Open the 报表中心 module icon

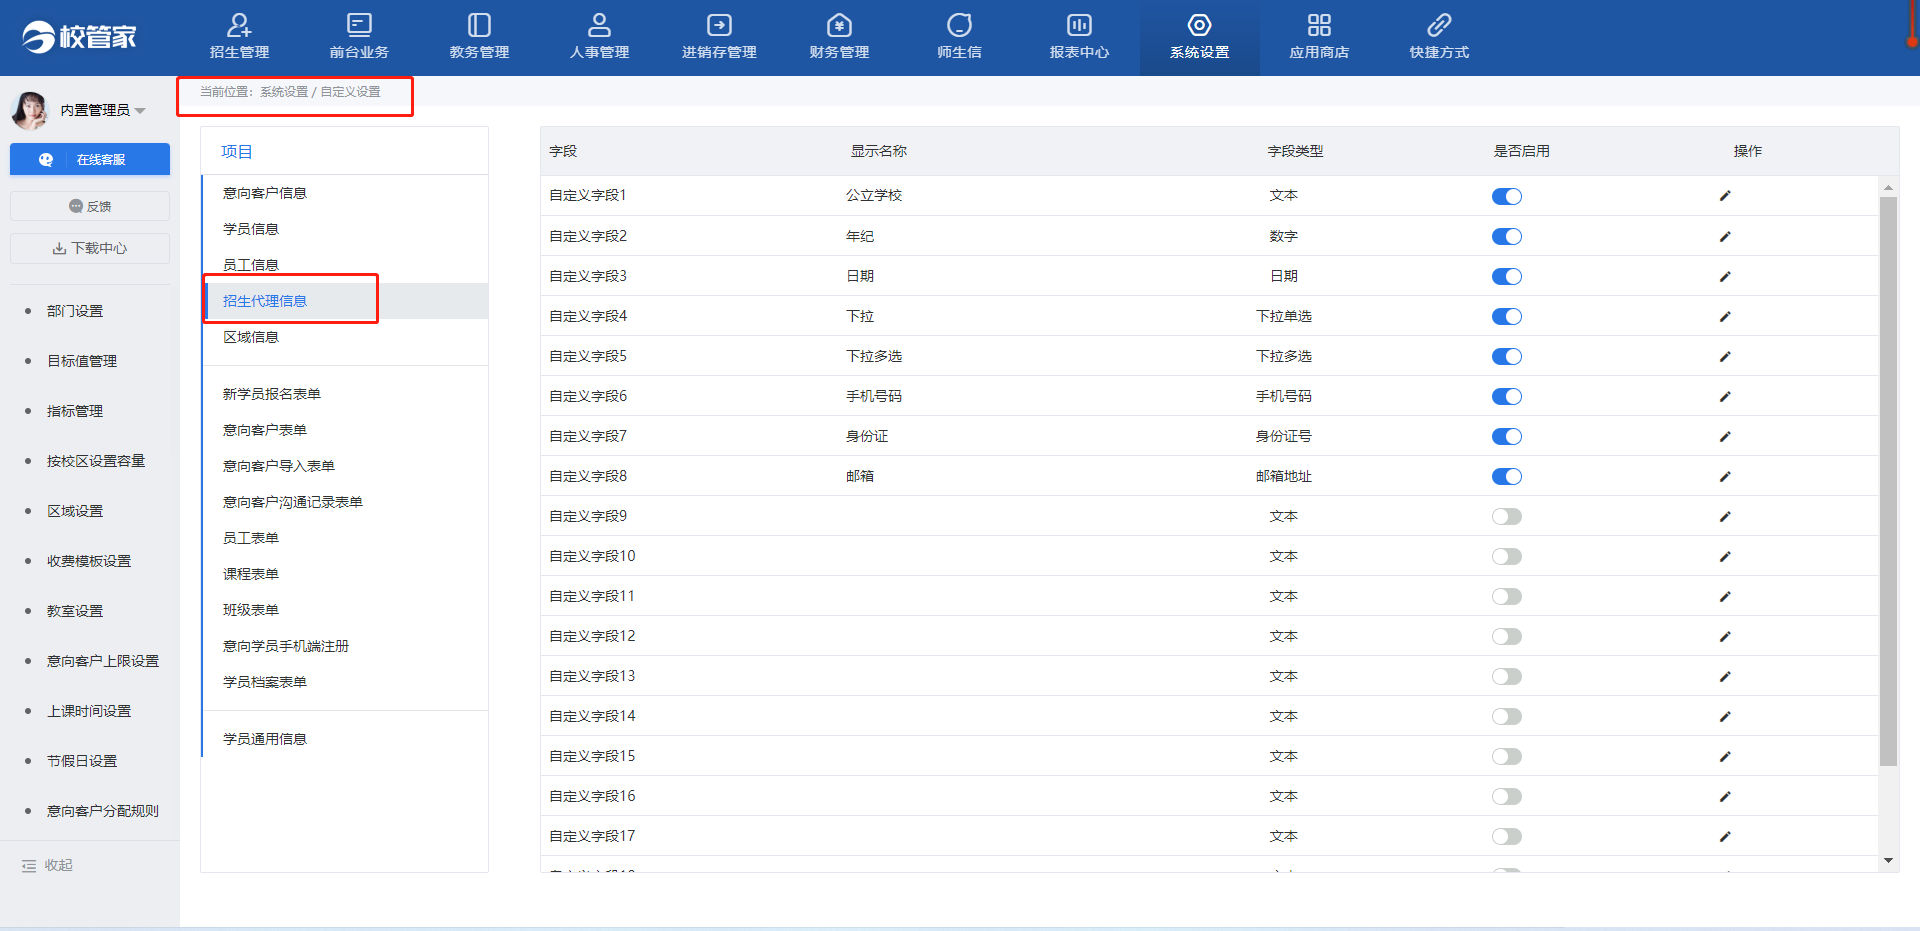[1079, 26]
